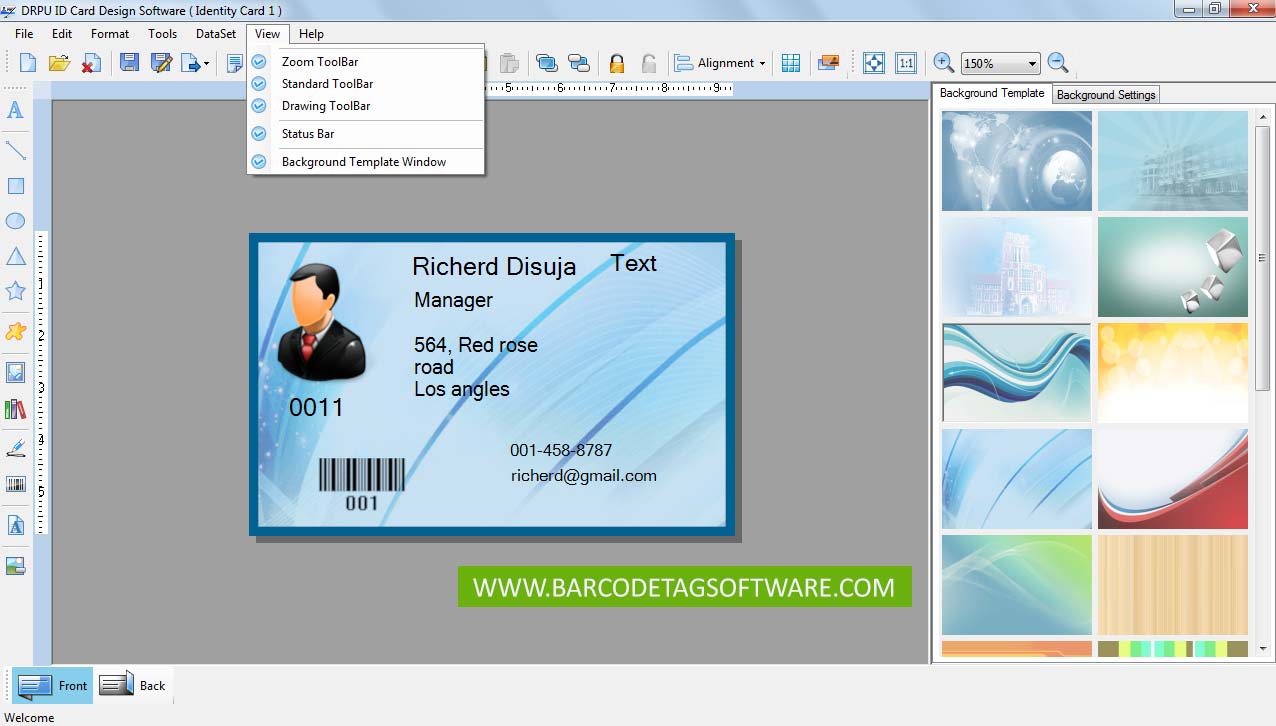Screen dimensions: 1276x726
Task: Click the Zoom In magnifier
Action: click(943, 62)
